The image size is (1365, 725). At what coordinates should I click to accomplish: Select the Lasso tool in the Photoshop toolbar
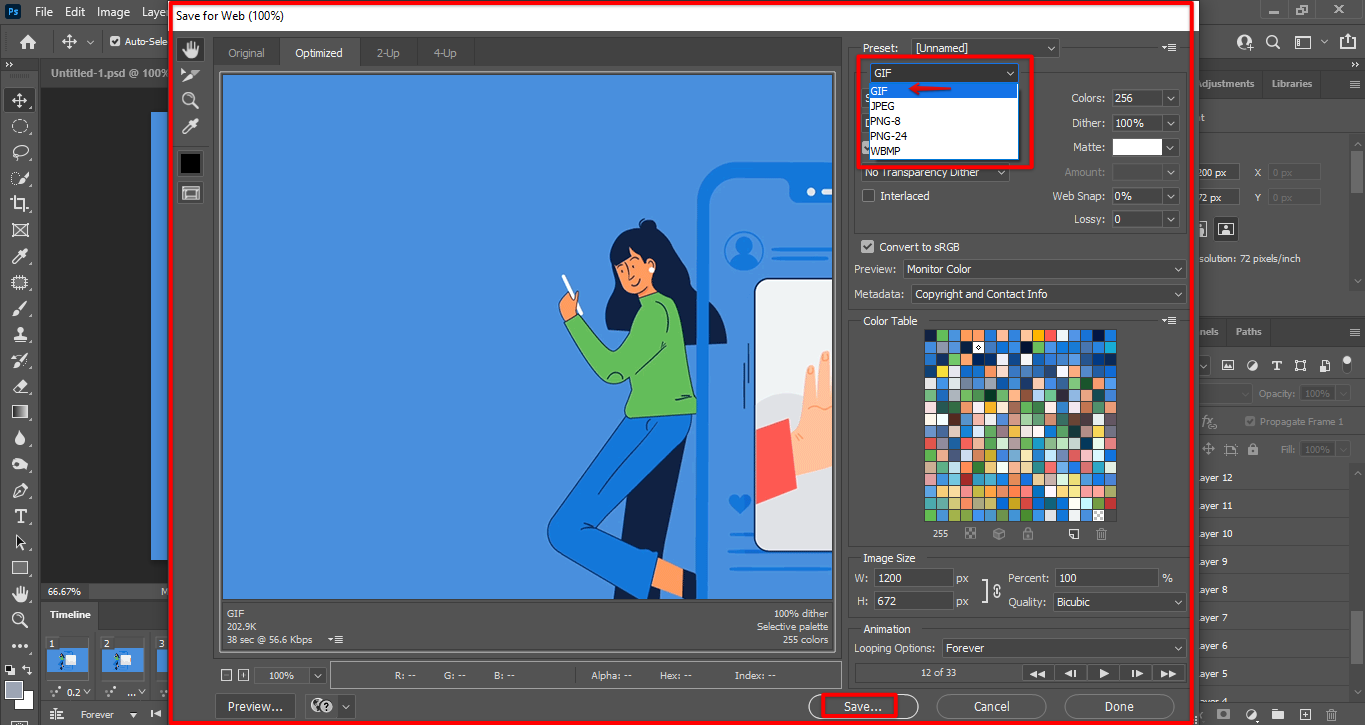pyautogui.click(x=19, y=152)
